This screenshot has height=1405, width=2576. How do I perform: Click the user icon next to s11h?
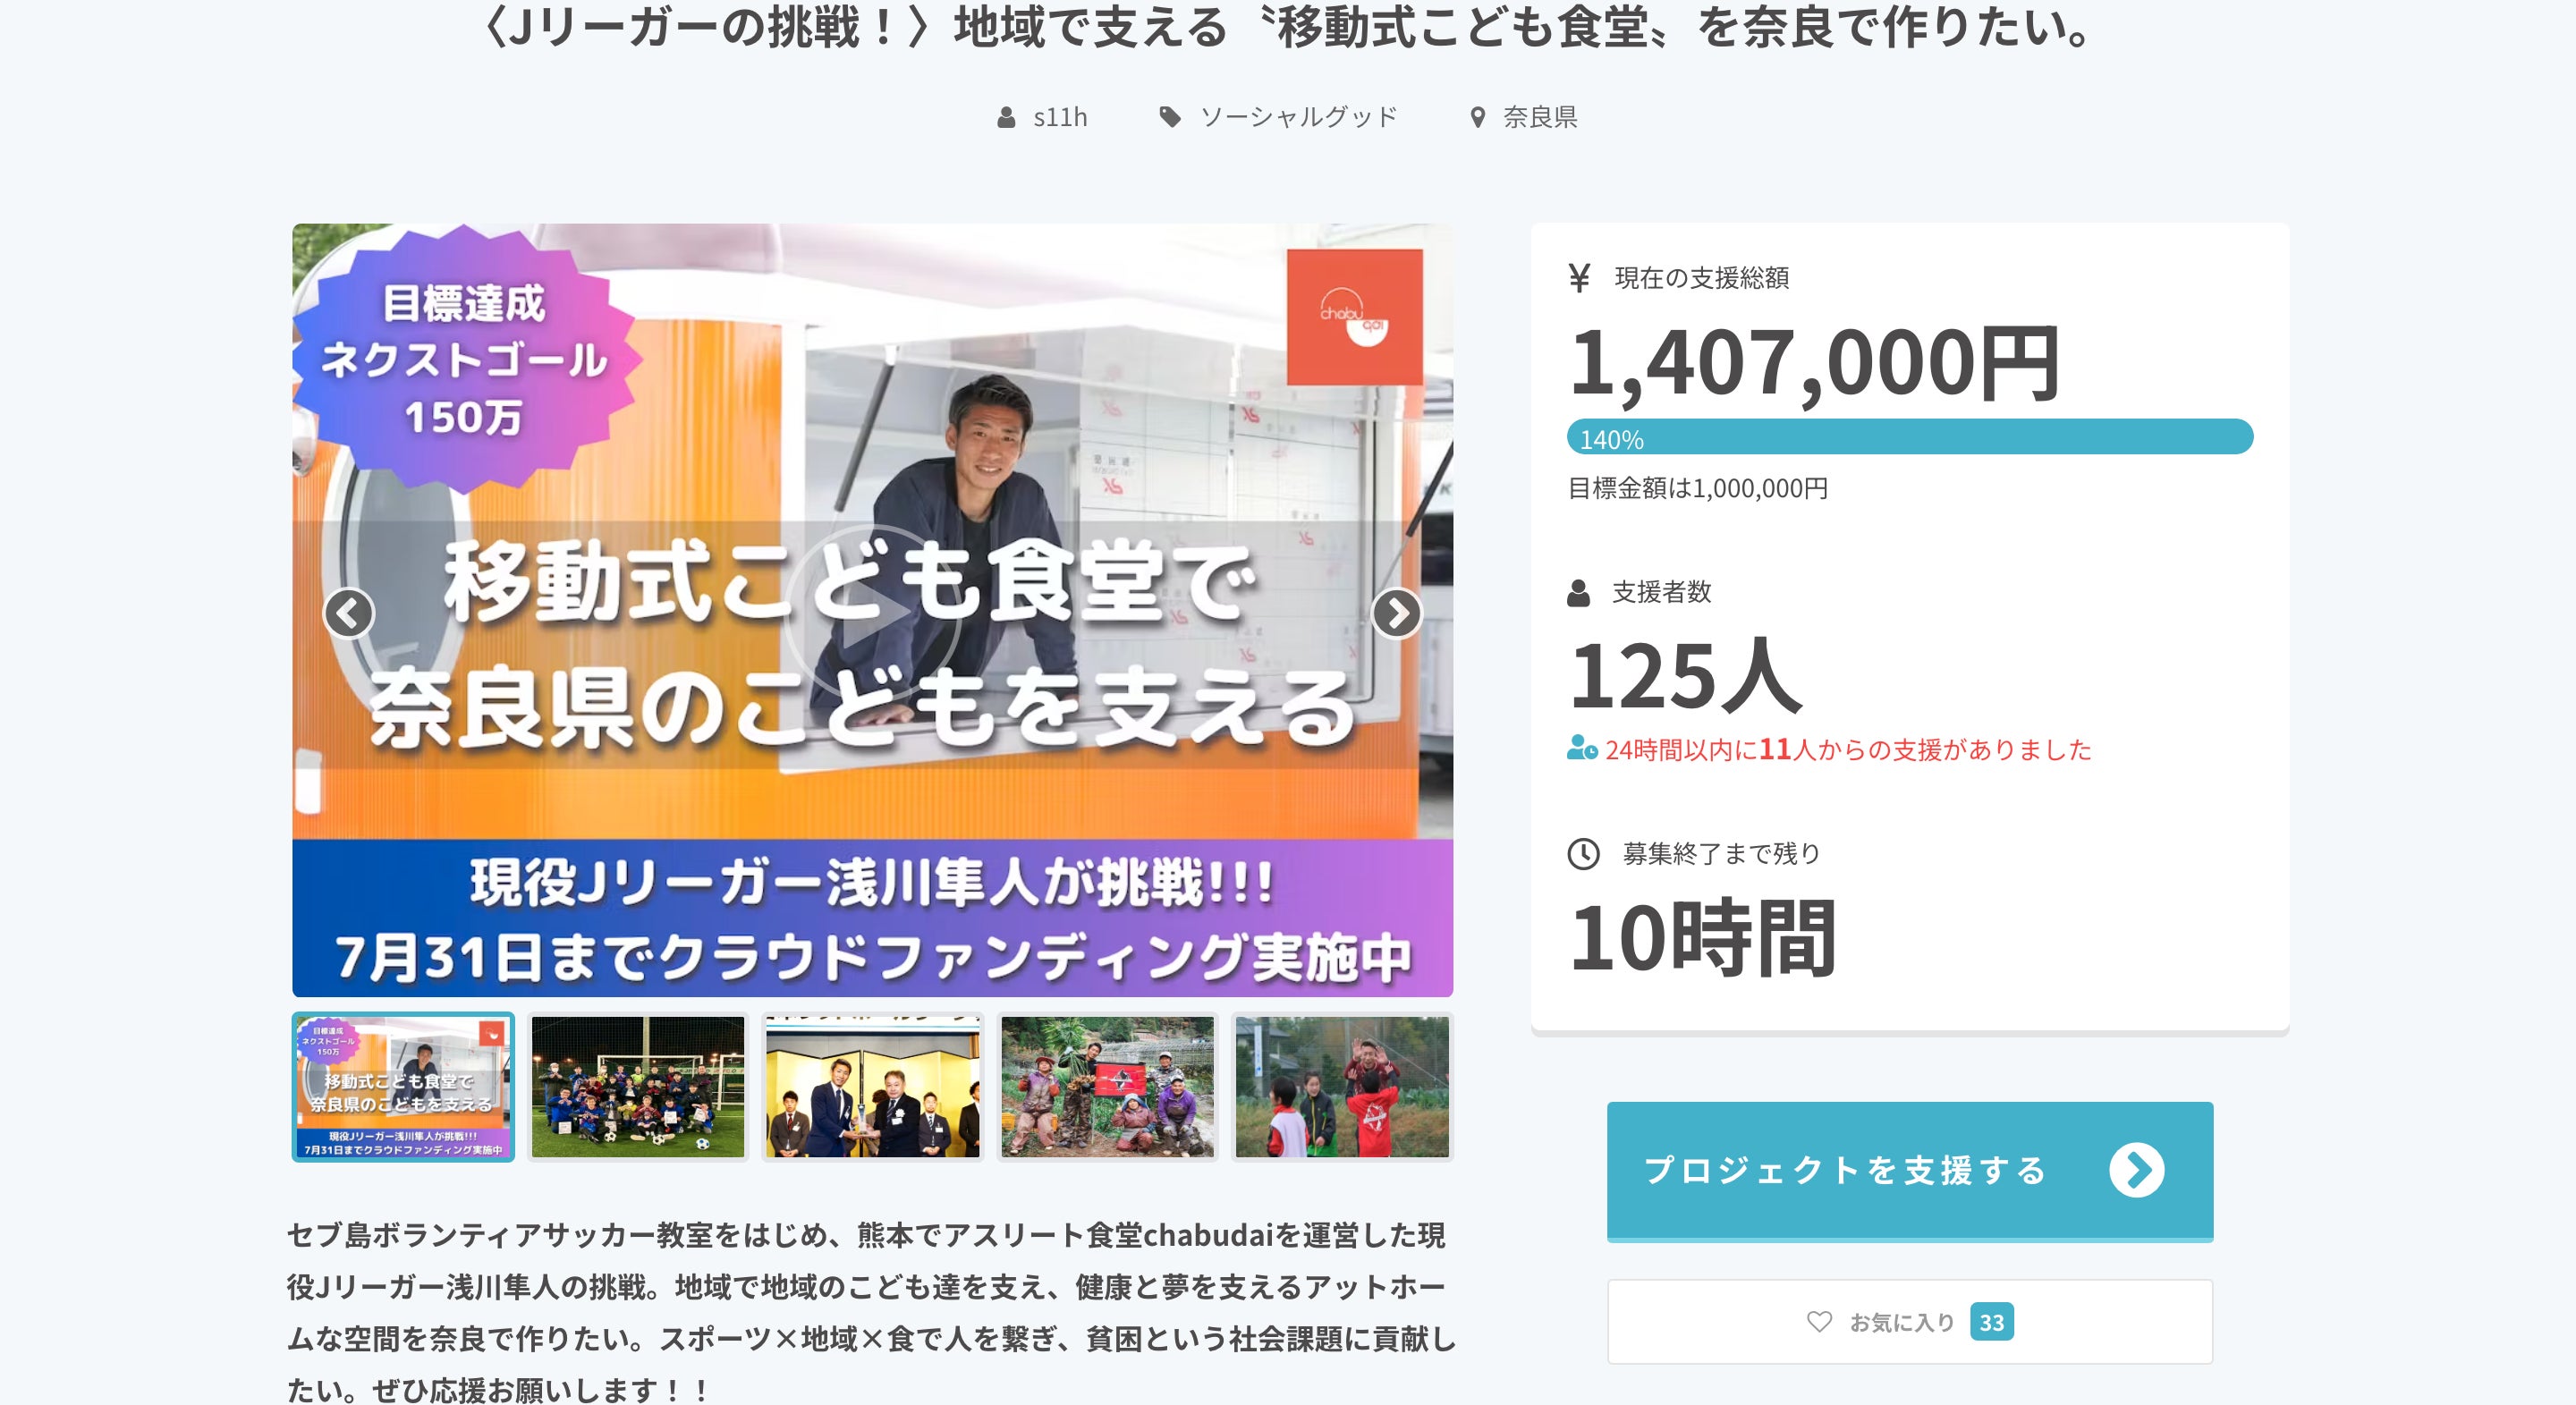tap(1006, 118)
